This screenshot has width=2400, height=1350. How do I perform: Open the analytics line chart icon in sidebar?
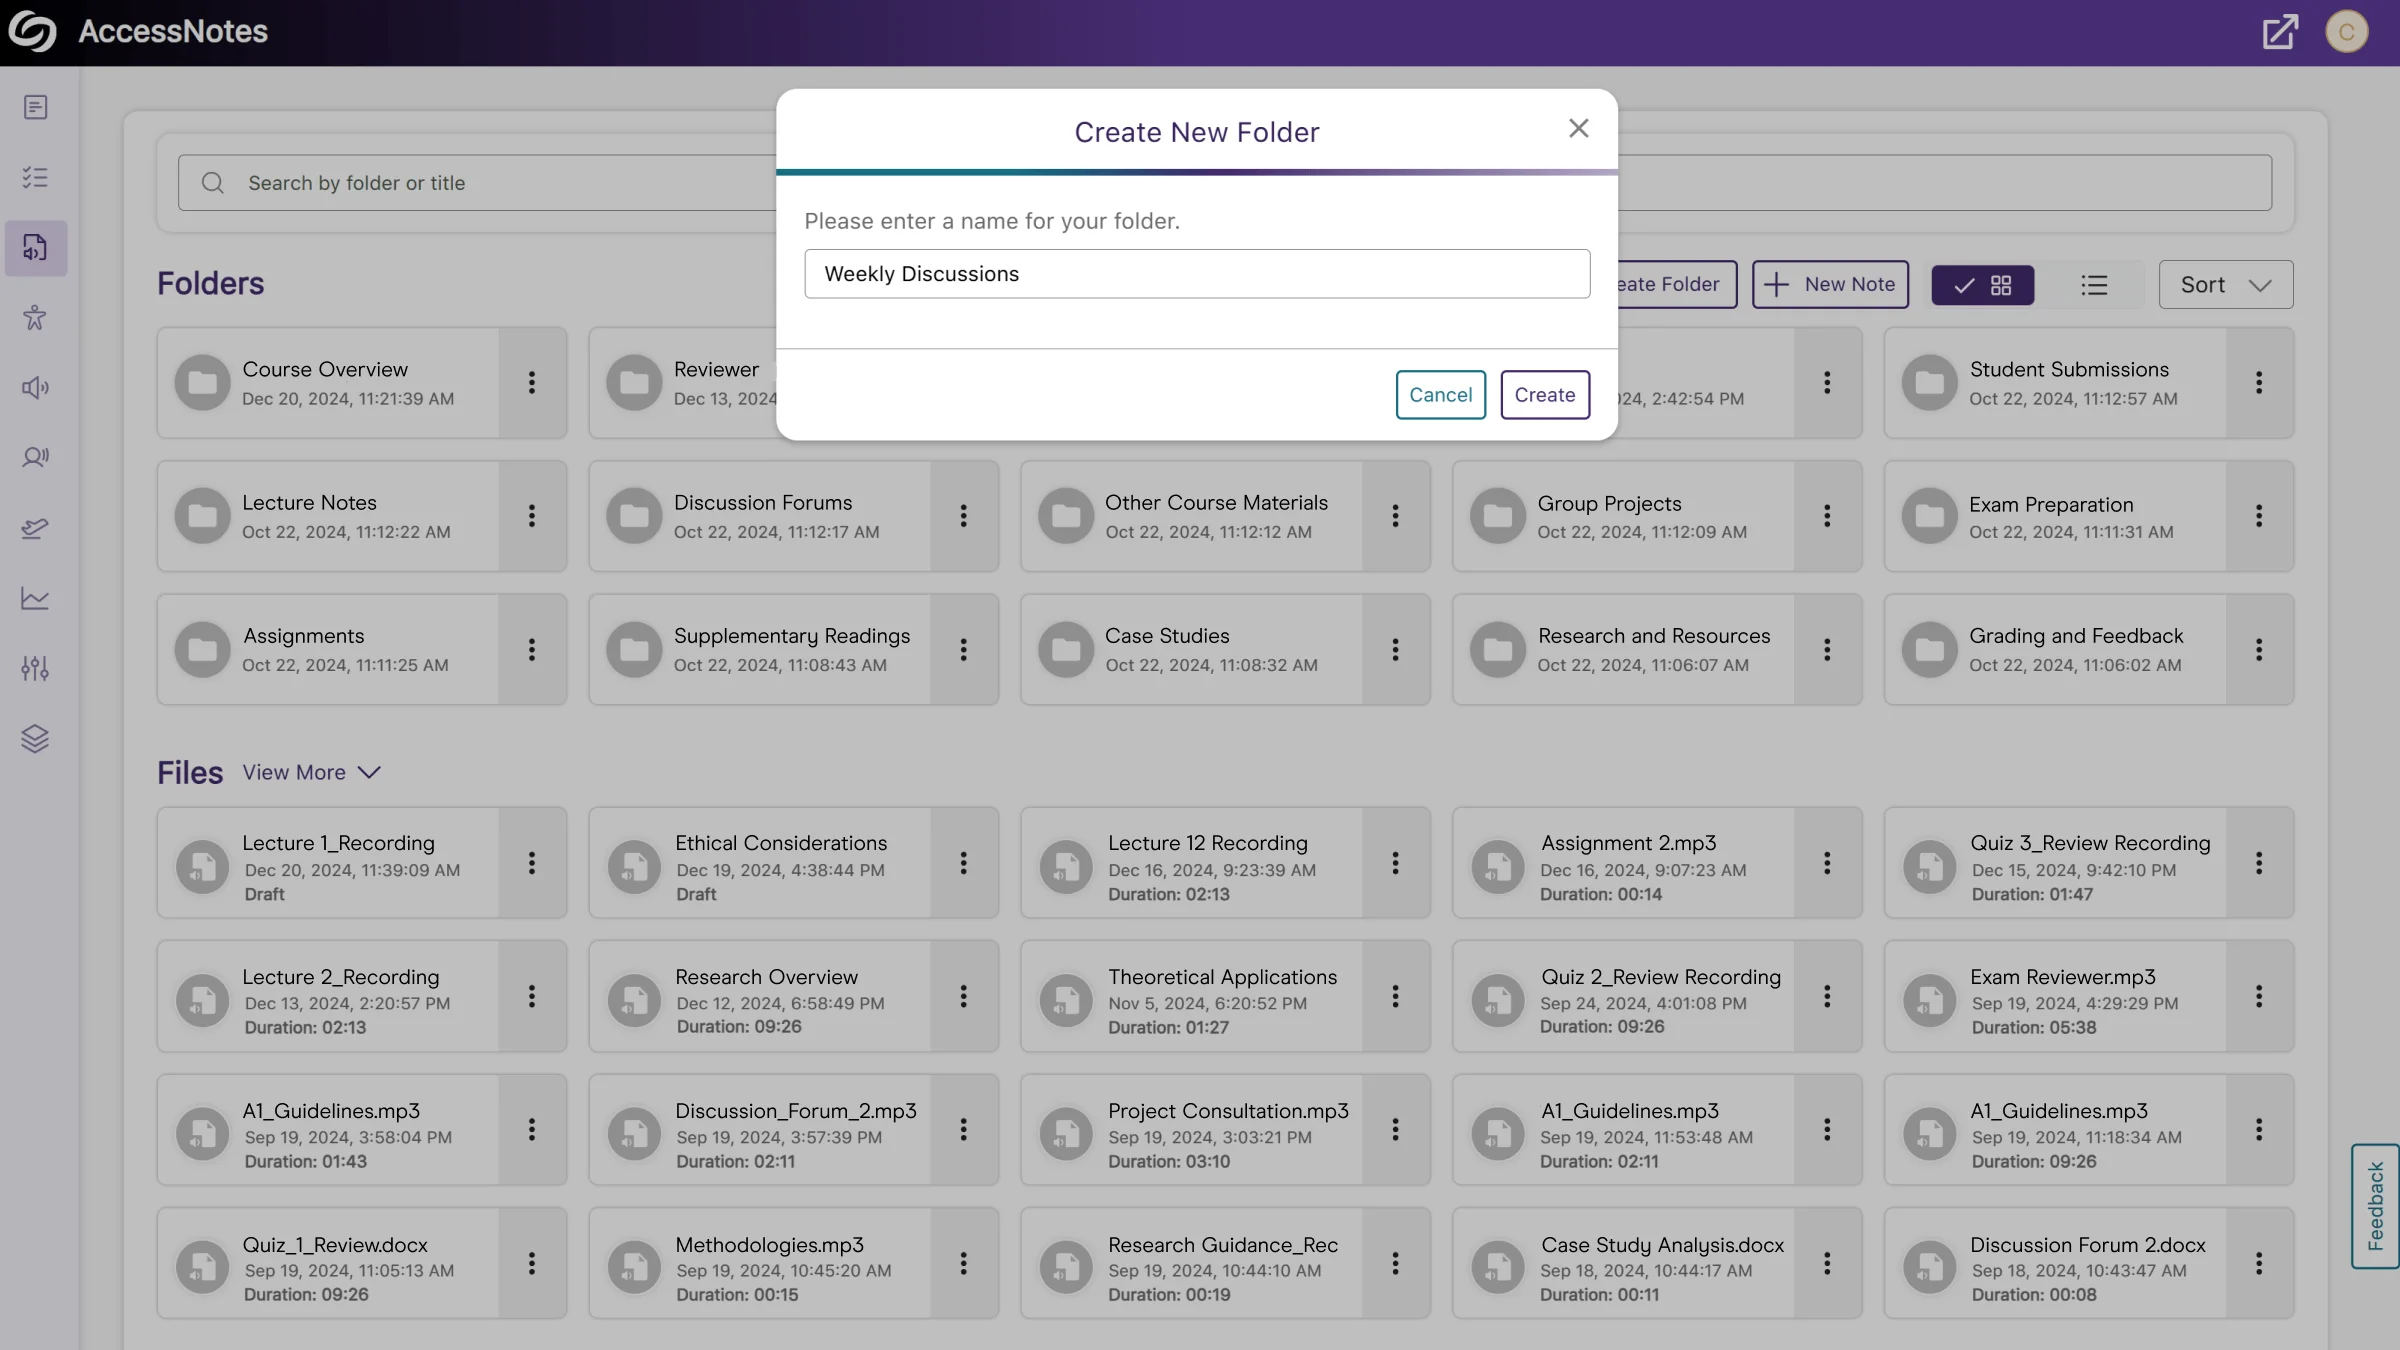[35, 598]
